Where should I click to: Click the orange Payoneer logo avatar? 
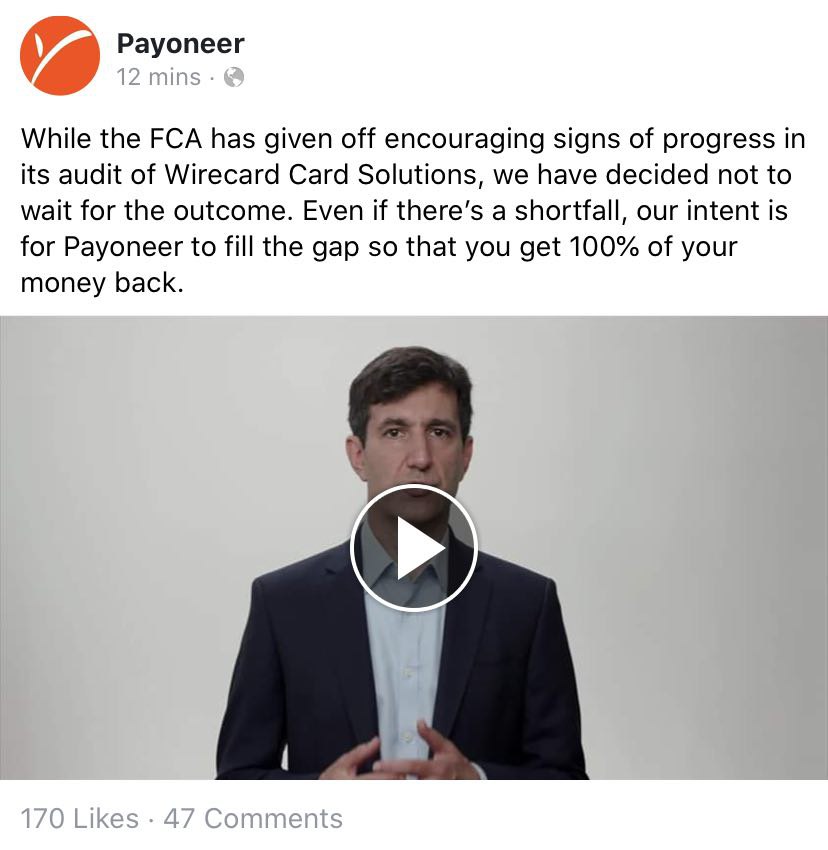pos(60,55)
